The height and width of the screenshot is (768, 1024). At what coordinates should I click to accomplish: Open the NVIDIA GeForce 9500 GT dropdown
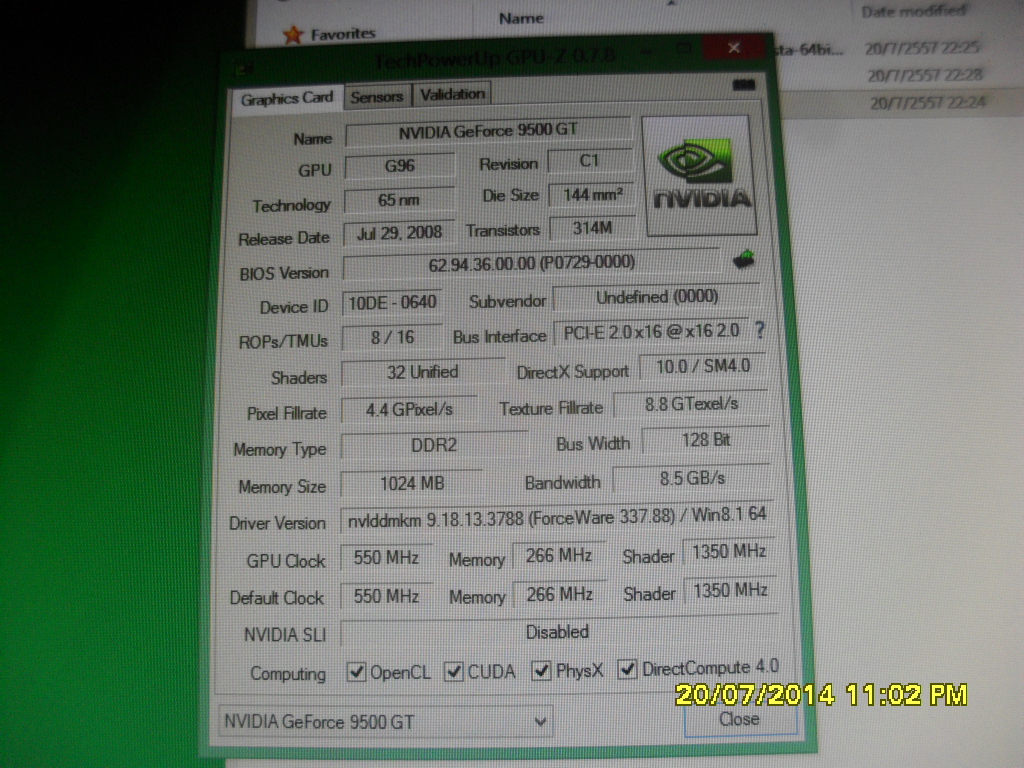(x=386, y=722)
